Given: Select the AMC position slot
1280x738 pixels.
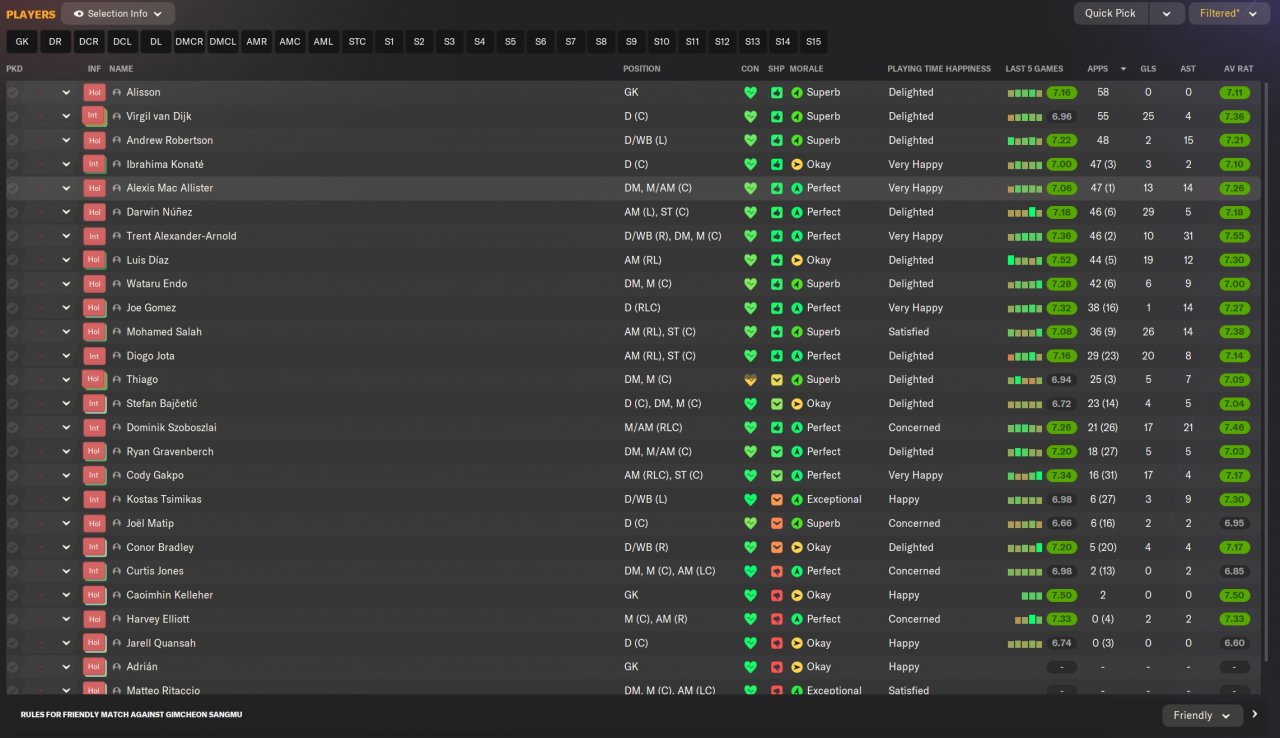Looking at the screenshot, I should click(x=290, y=42).
